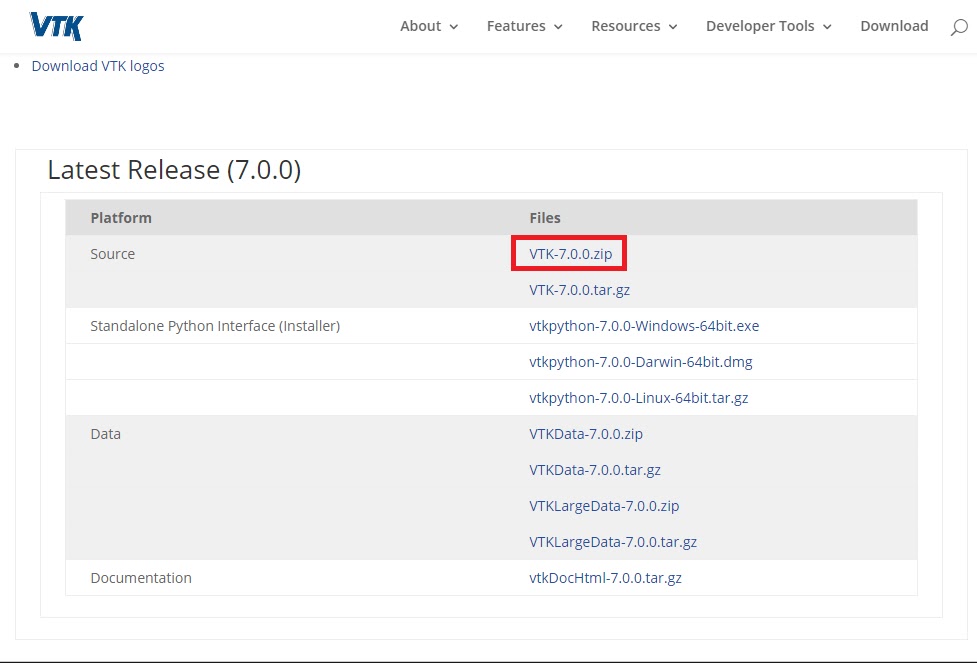Select the Data platform cell
This screenshot has height=664, width=977.
105,434
